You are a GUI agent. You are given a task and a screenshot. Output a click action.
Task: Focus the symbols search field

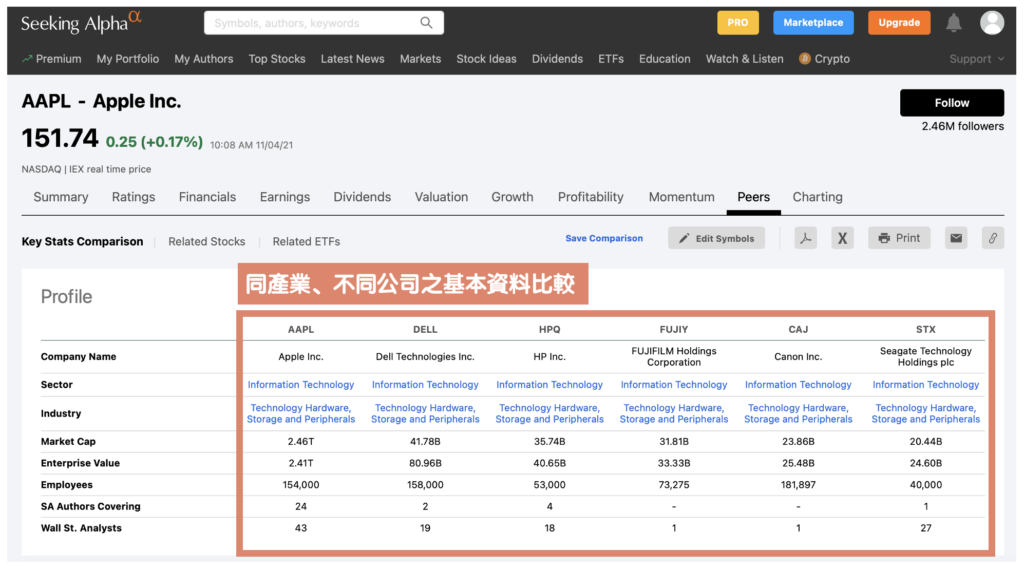tap(323, 23)
